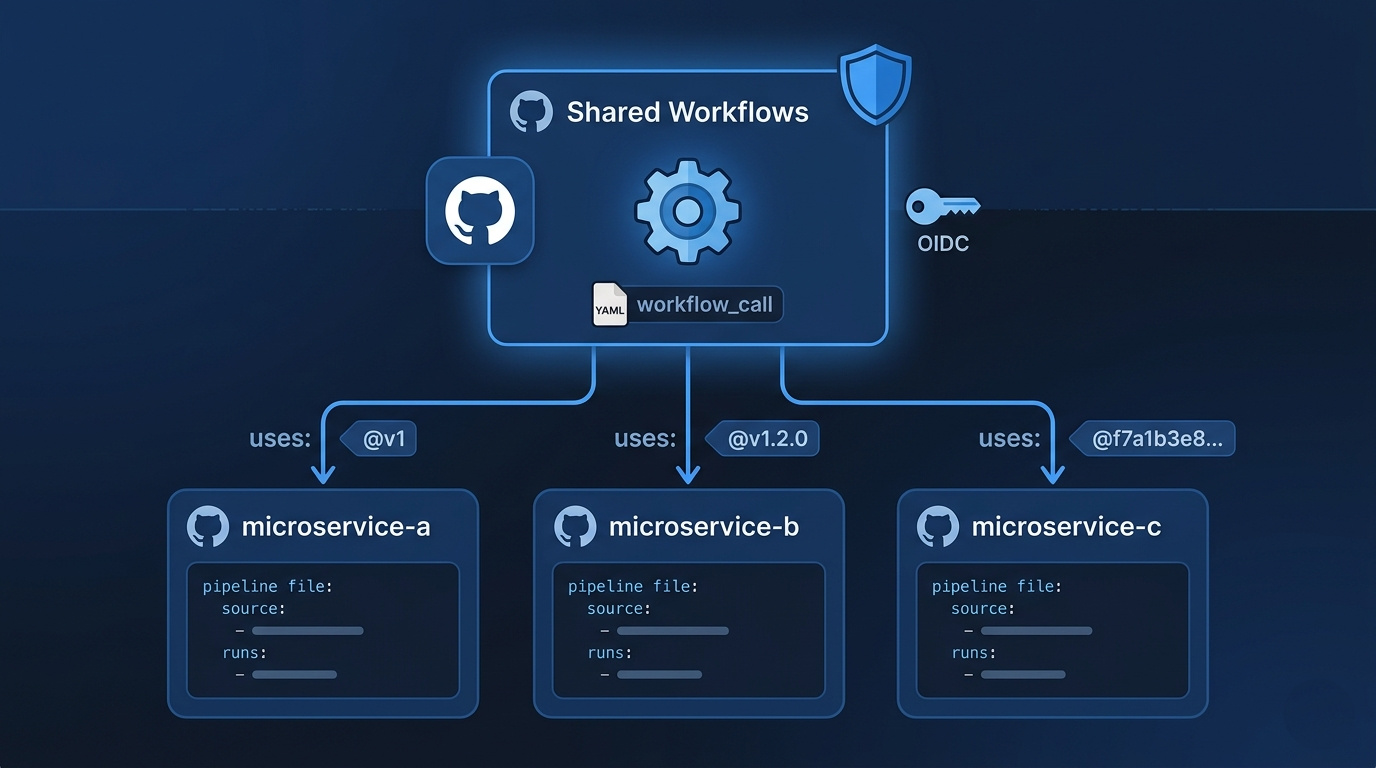Click the central gear icon
Viewport: 1376px width, 768px height.
687,211
